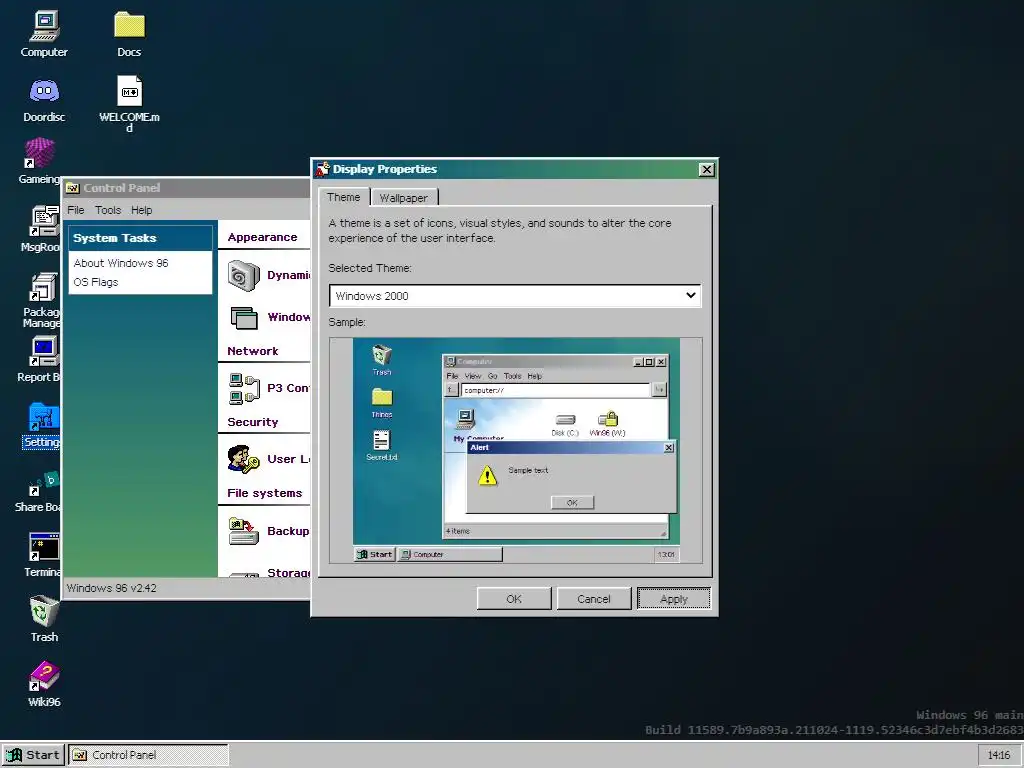
Task: Open the WELCOME.md file icon
Action: (x=129, y=103)
